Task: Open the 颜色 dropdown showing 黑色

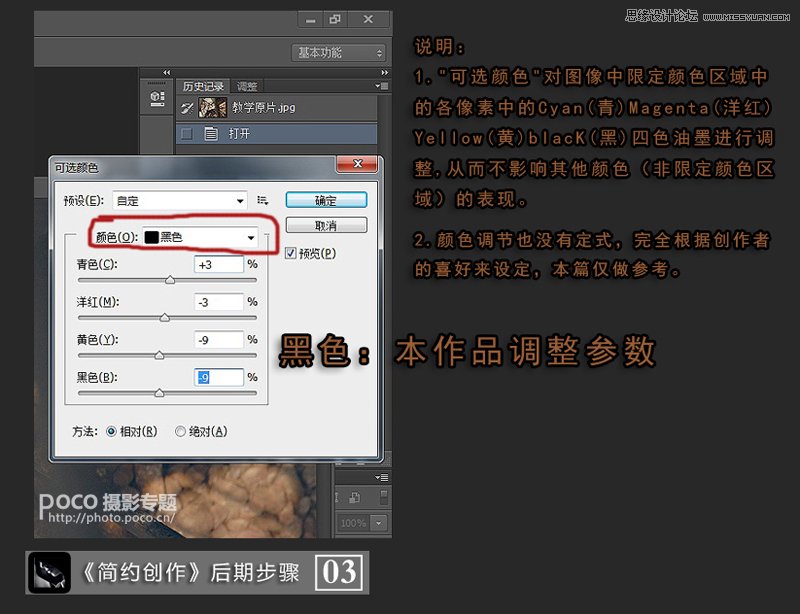Action: 199,237
